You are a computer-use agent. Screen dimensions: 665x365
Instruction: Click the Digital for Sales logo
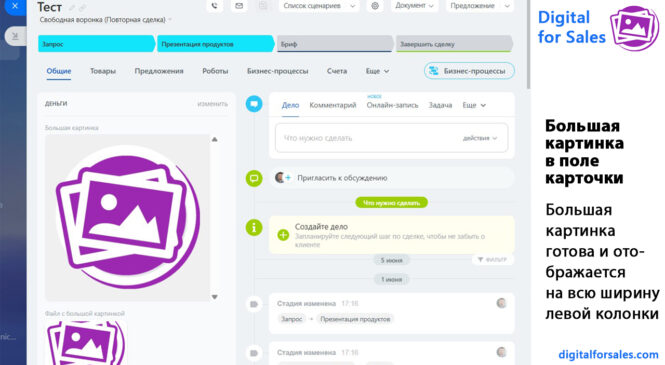(x=598, y=28)
